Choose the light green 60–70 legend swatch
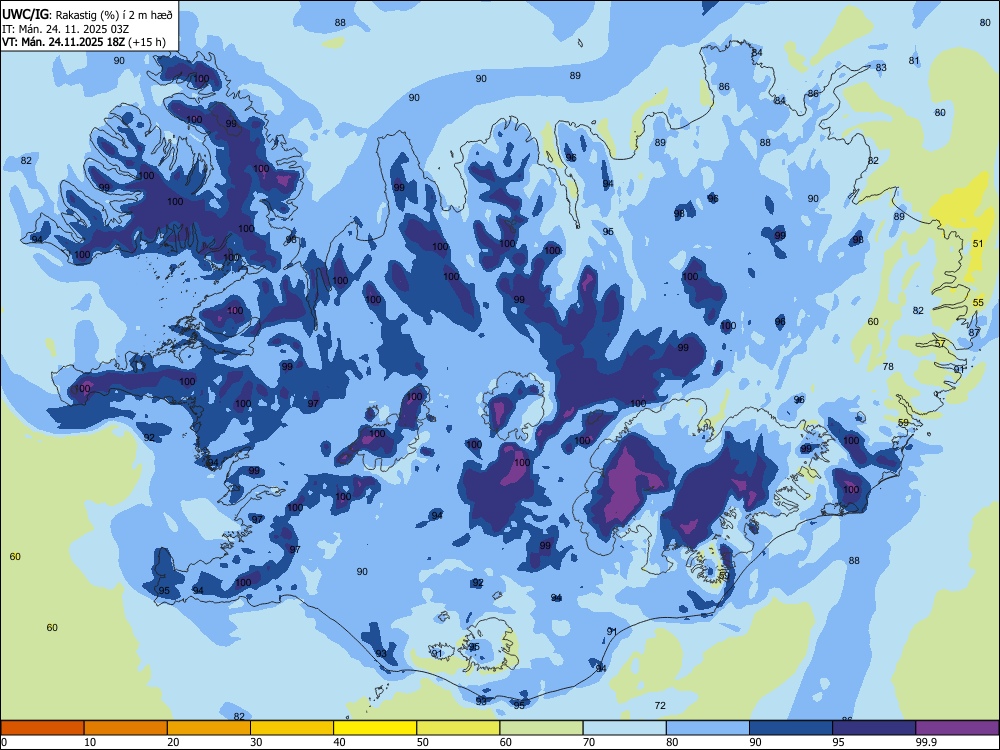Image resolution: width=1000 pixels, height=750 pixels. pos(541,728)
